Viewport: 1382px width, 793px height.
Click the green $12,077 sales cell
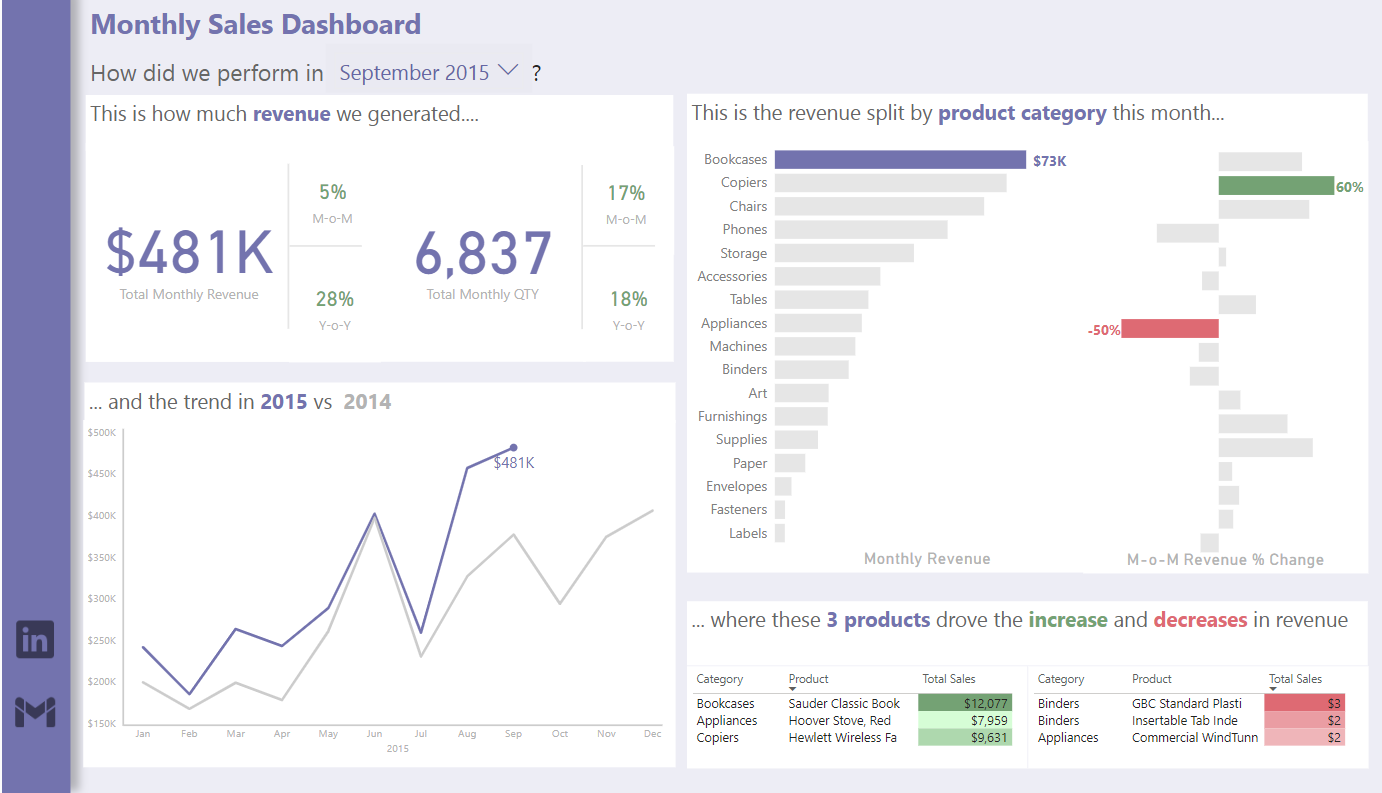(x=964, y=704)
